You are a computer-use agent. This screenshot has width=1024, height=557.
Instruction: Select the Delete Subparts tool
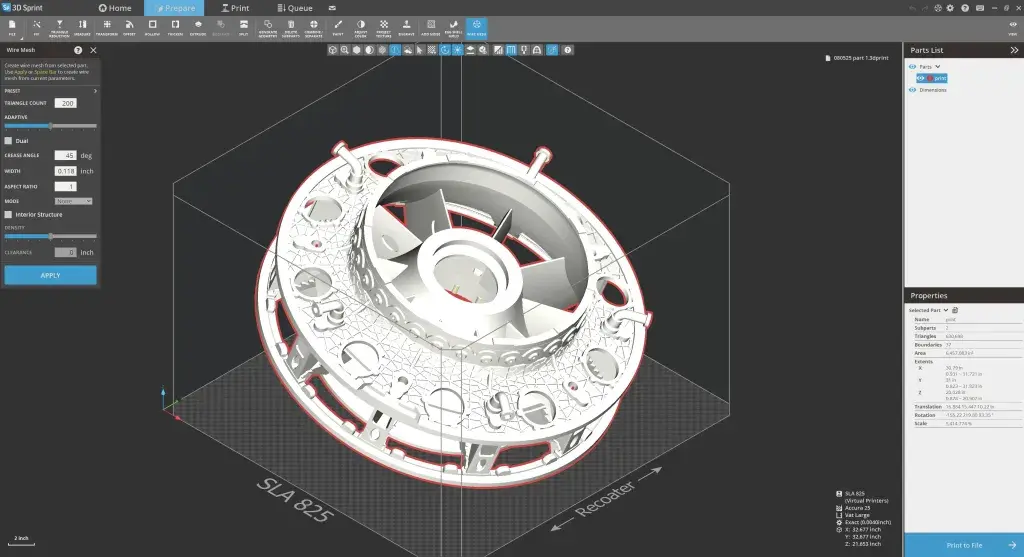coord(291,27)
